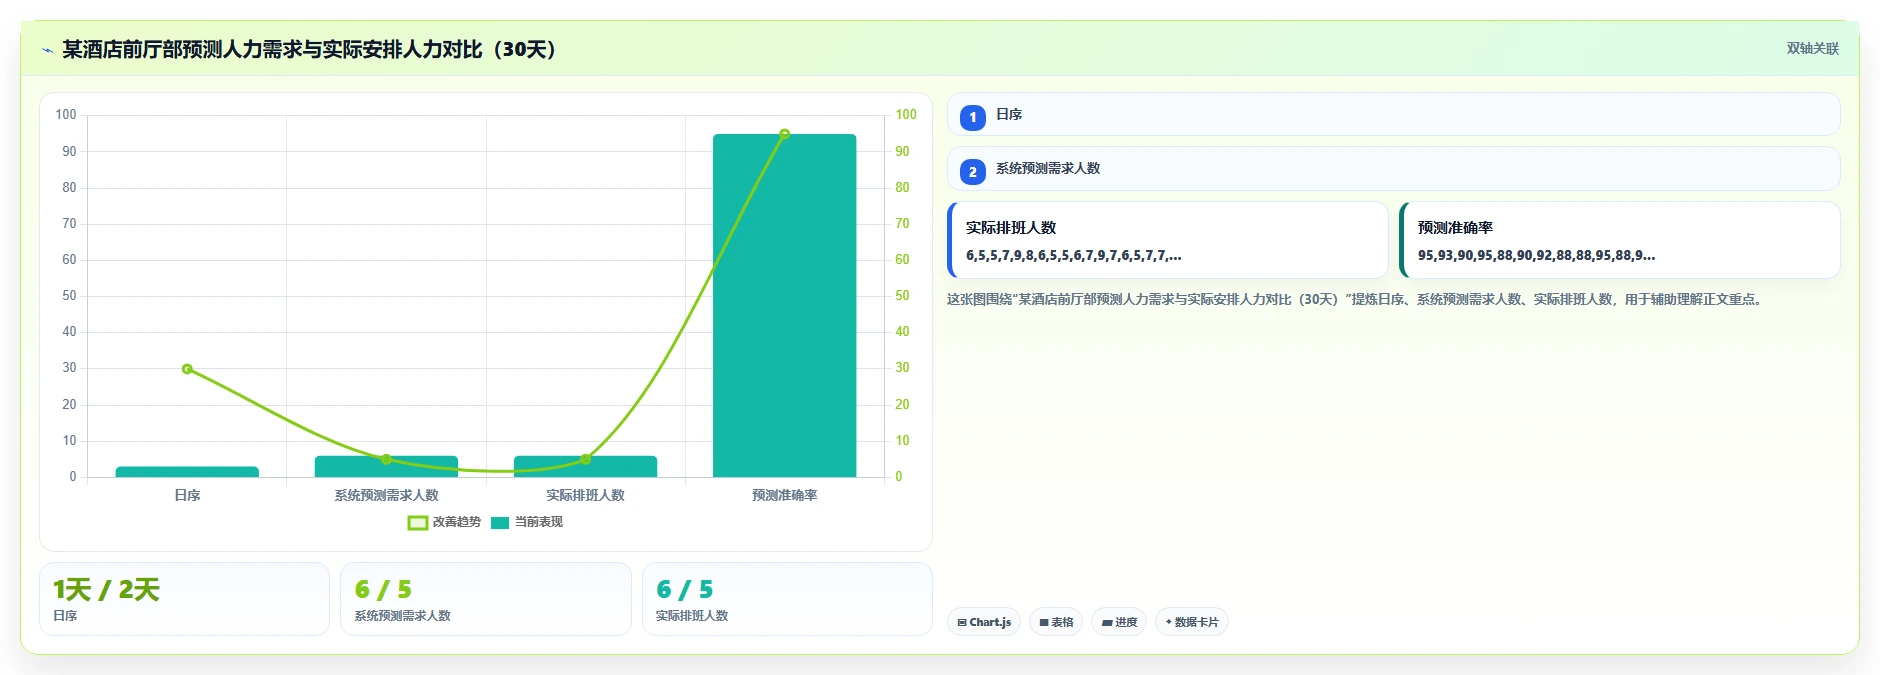Click the 预测准确率 x-axis label
1880x675 pixels.
[x=784, y=495]
